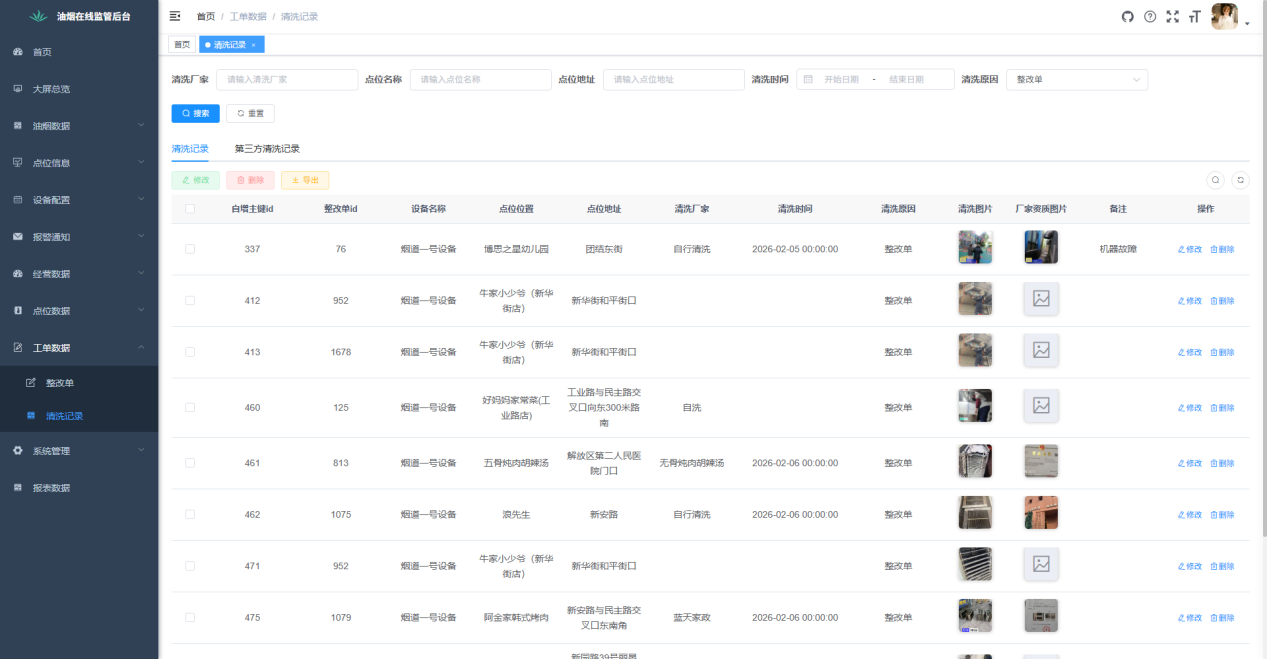Click 修改 link in row id 412
The image size is (1267, 659).
pyautogui.click(x=1190, y=300)
